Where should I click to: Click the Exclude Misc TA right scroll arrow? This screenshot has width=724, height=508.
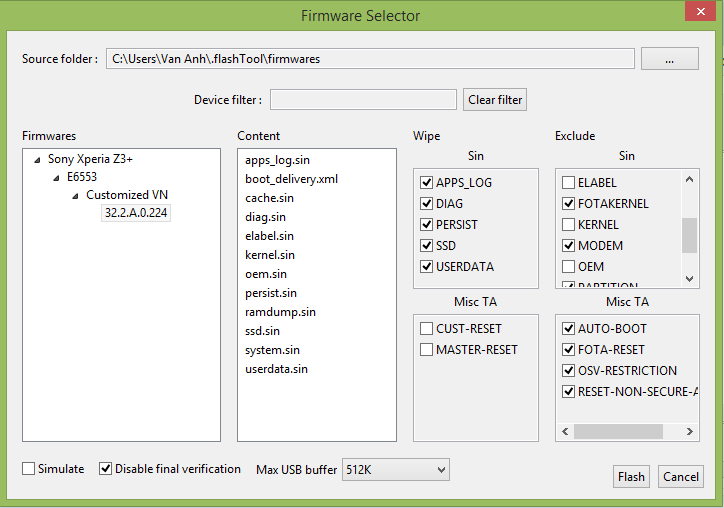tap(689, 432)
